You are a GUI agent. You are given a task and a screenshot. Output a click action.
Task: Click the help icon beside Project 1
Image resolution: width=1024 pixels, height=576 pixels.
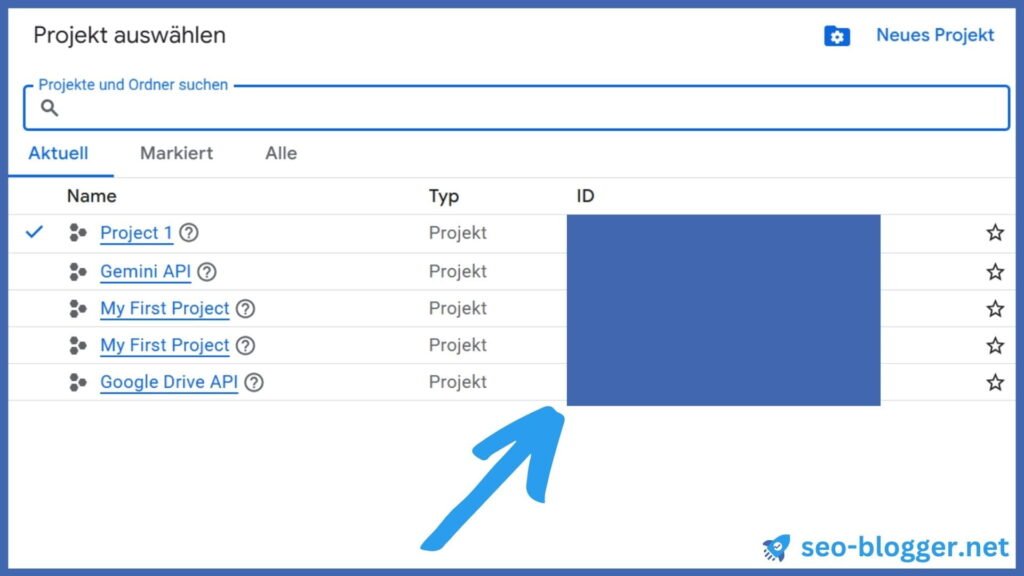(189, 232)
